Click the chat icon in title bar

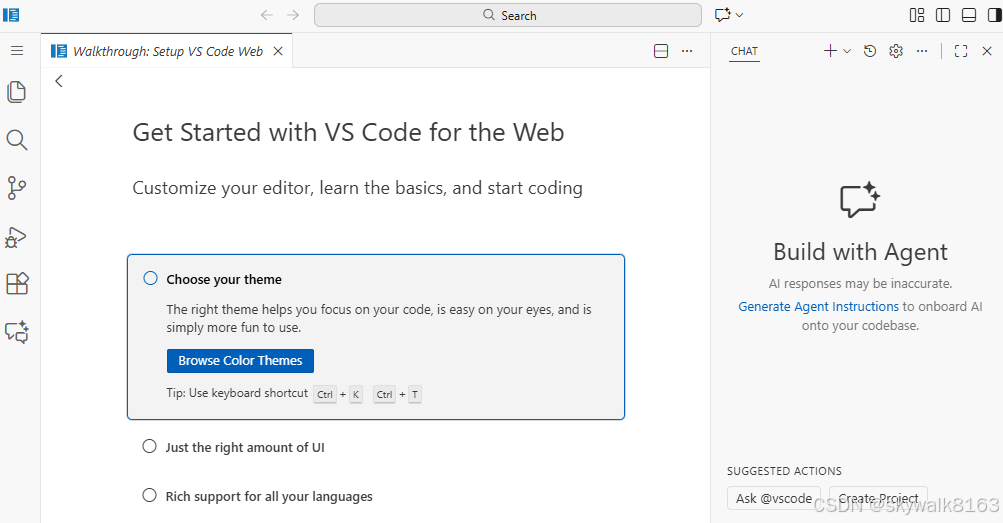point(723,15)
